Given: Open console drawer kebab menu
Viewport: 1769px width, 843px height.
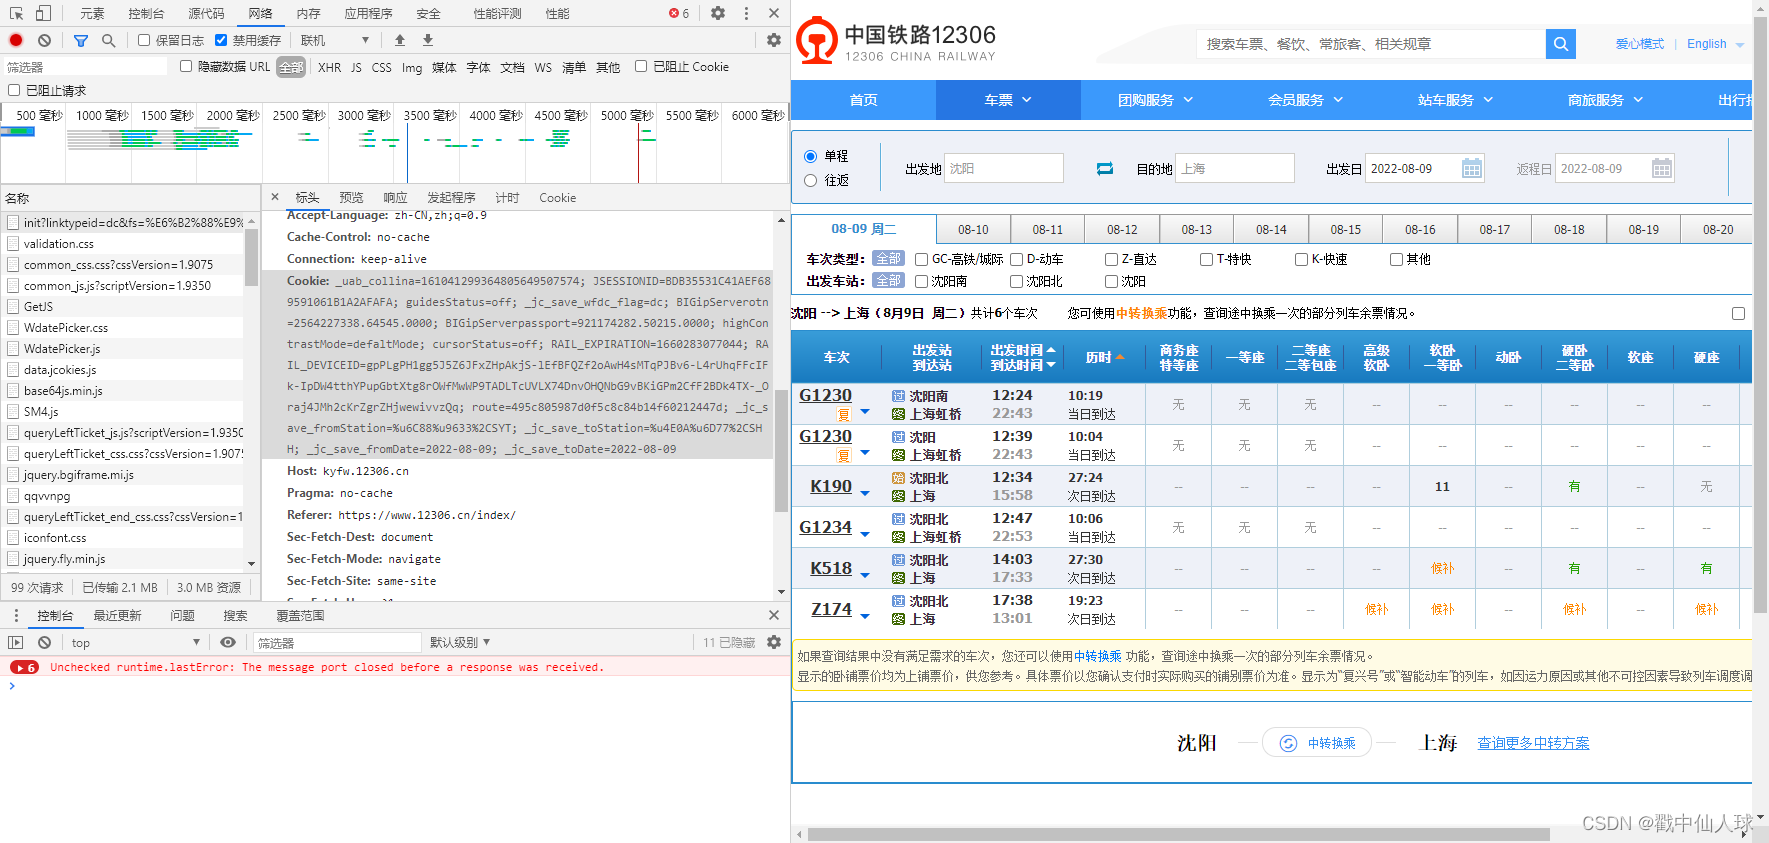Looking at the screenshot, I should (x=16, y=615).
